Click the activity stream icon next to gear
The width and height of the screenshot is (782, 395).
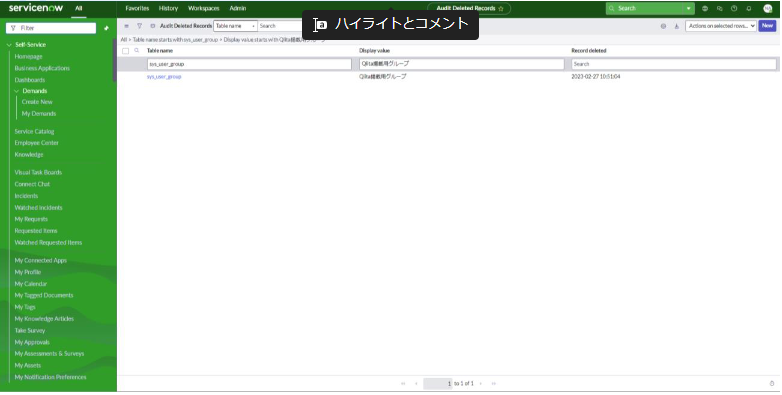(x=677, y=26)
